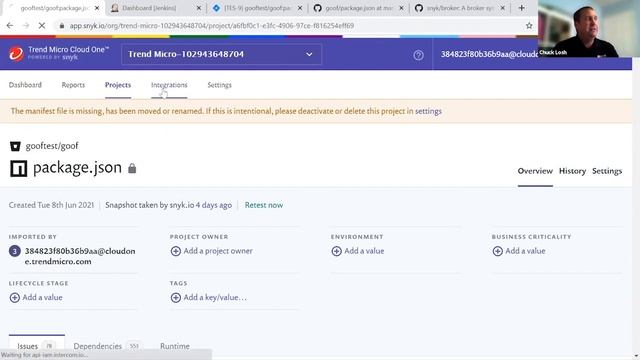This screenshot has height=360, width=640.
Task: Add a value under Business Criticality
Action: click(x=525, y=251)
